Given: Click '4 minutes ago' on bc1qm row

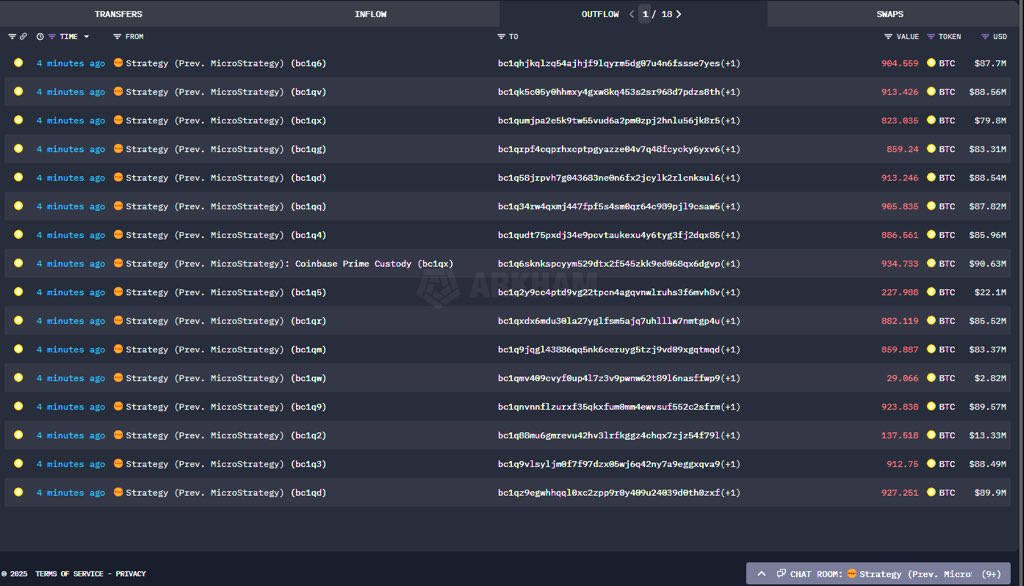Looking at the screenshot, I should (x=71, y=350).
